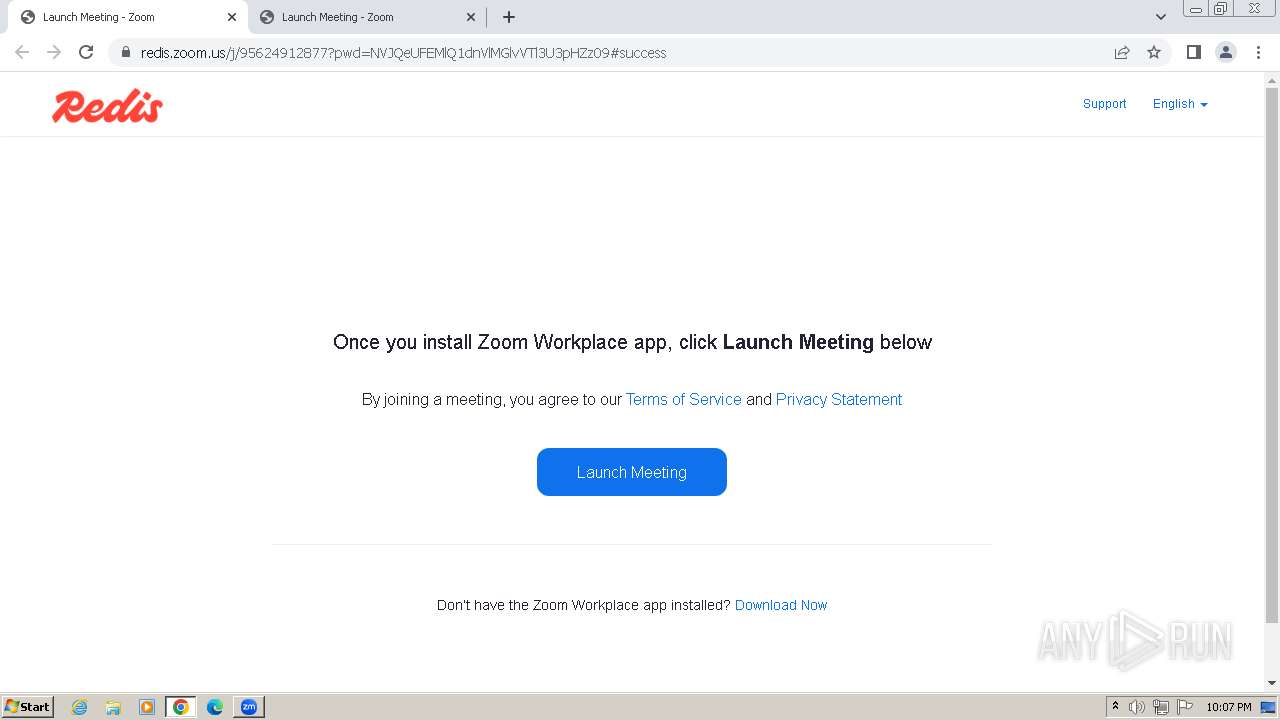The width and height of the screenshot is (1280, 720).
Task: Click the Download Now link
Action: (781, 605)
